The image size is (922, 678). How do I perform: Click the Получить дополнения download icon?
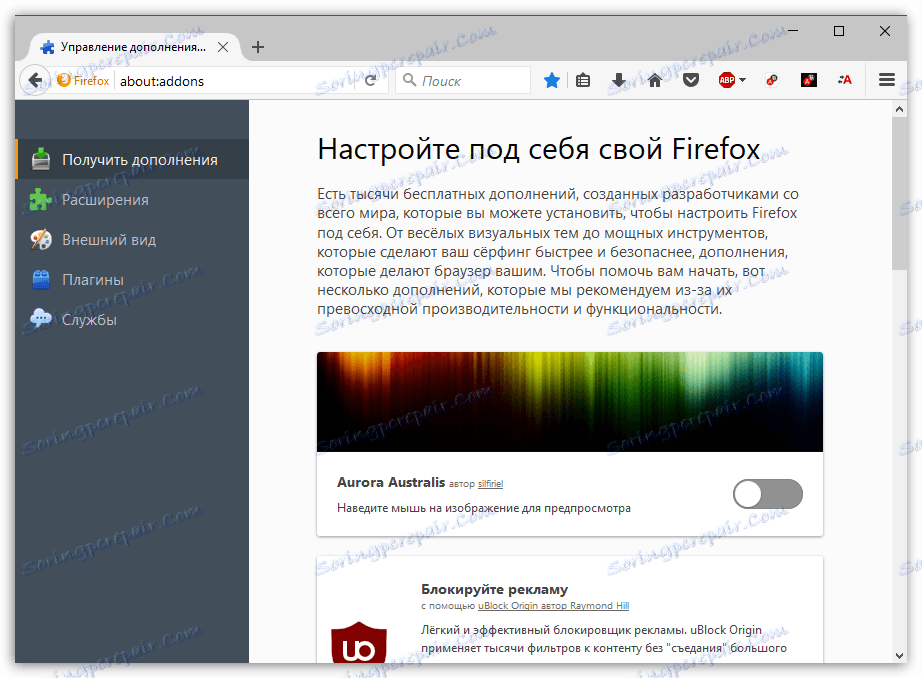coord(41,159)
